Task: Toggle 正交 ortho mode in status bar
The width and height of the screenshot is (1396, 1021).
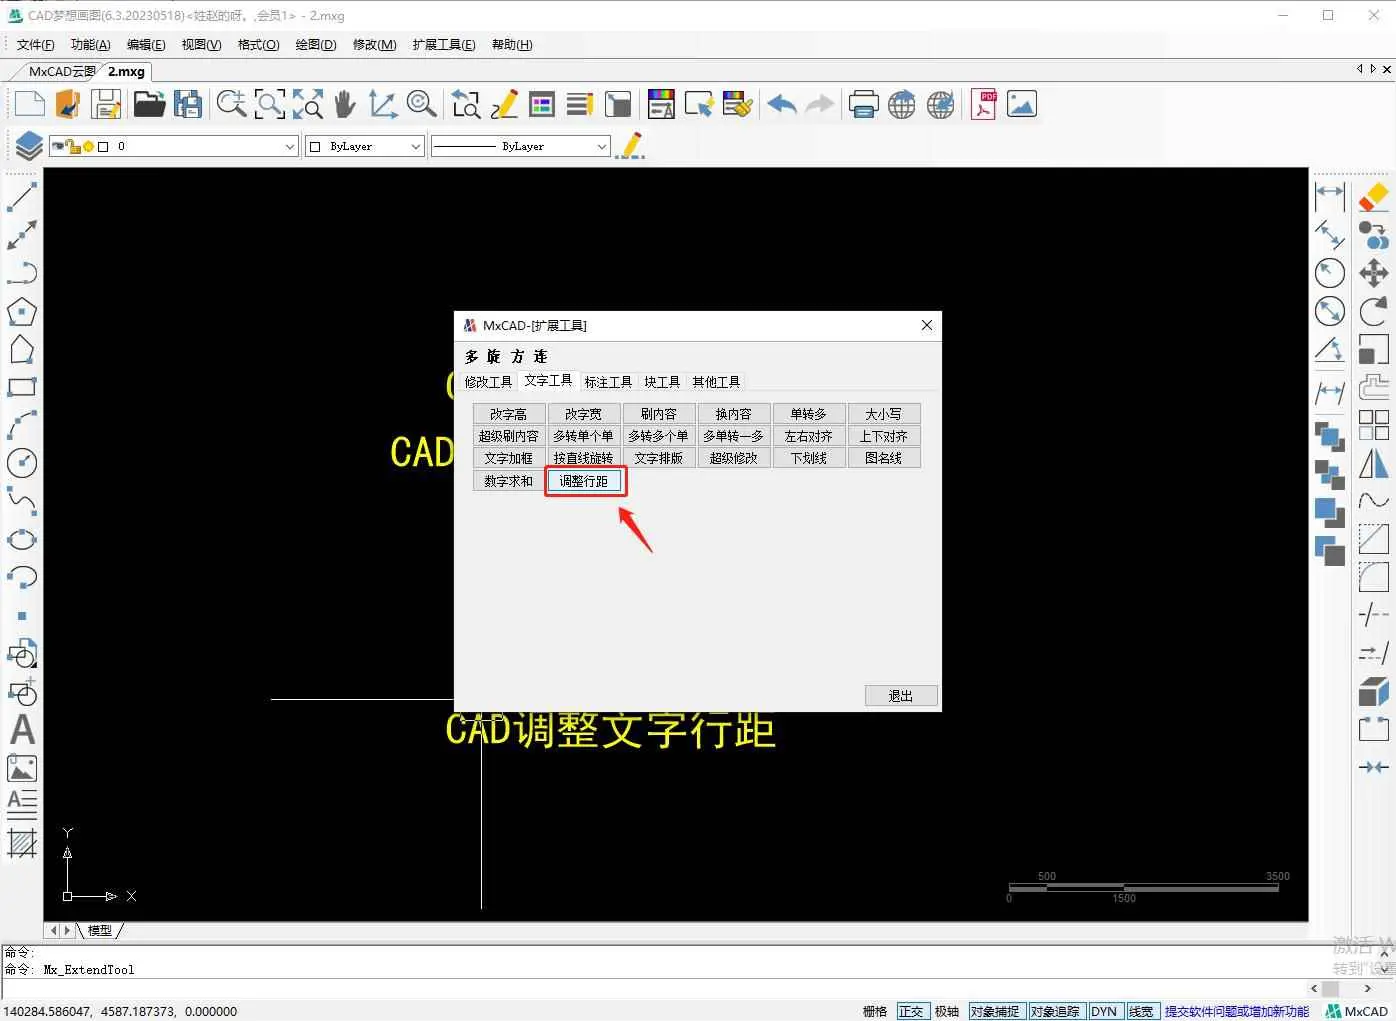Action: tap(911, 1011)
